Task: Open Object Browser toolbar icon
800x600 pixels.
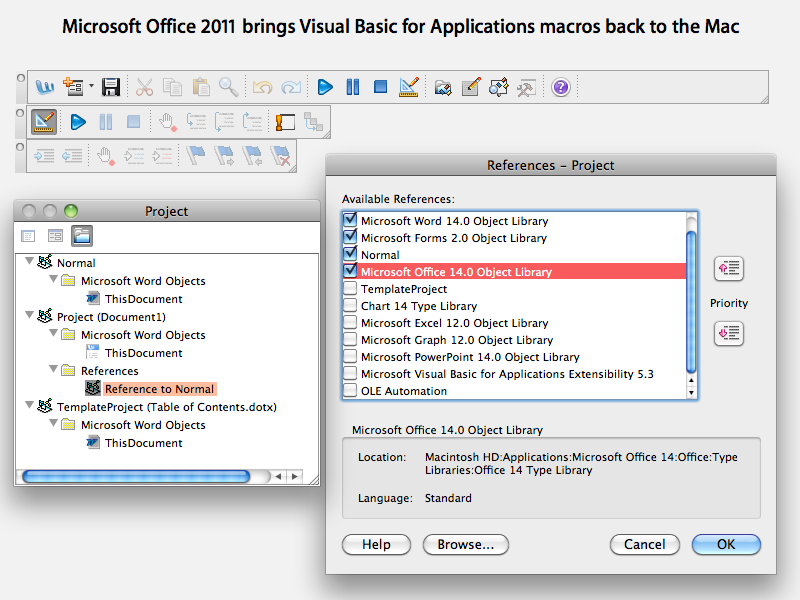Action: point(498,87)
